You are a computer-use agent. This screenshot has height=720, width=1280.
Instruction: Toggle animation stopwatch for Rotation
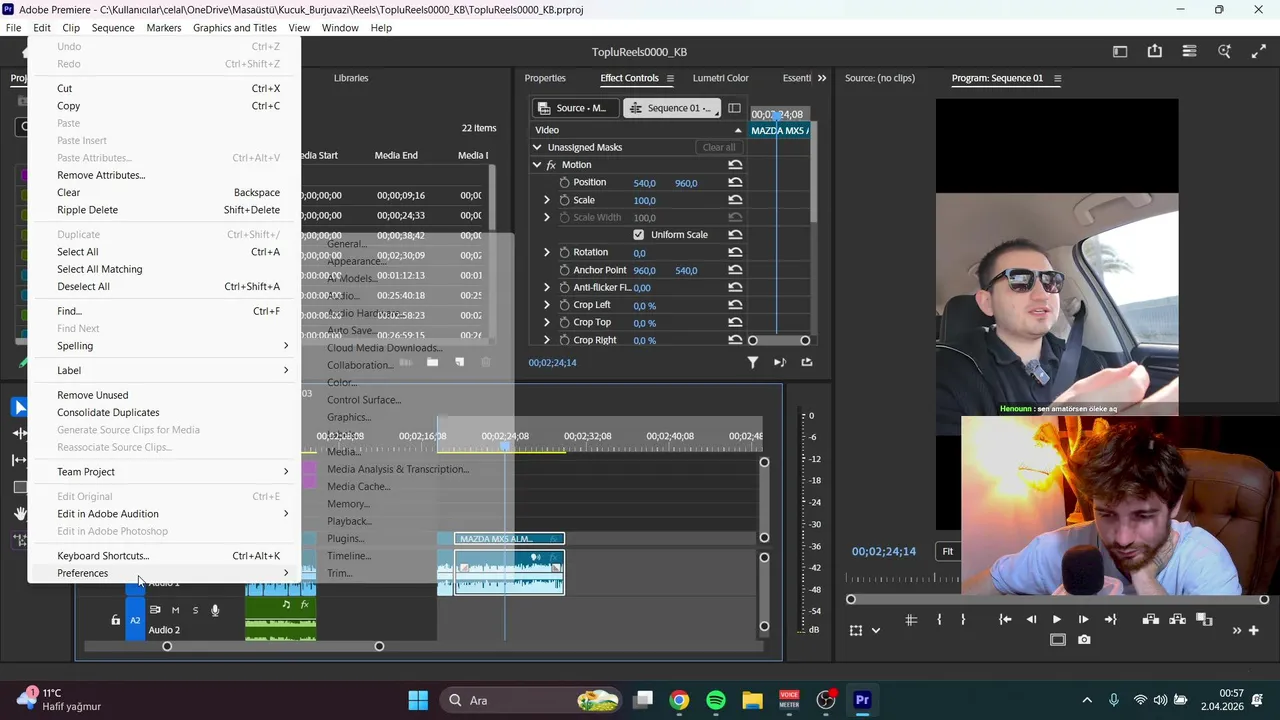point(564,253)
